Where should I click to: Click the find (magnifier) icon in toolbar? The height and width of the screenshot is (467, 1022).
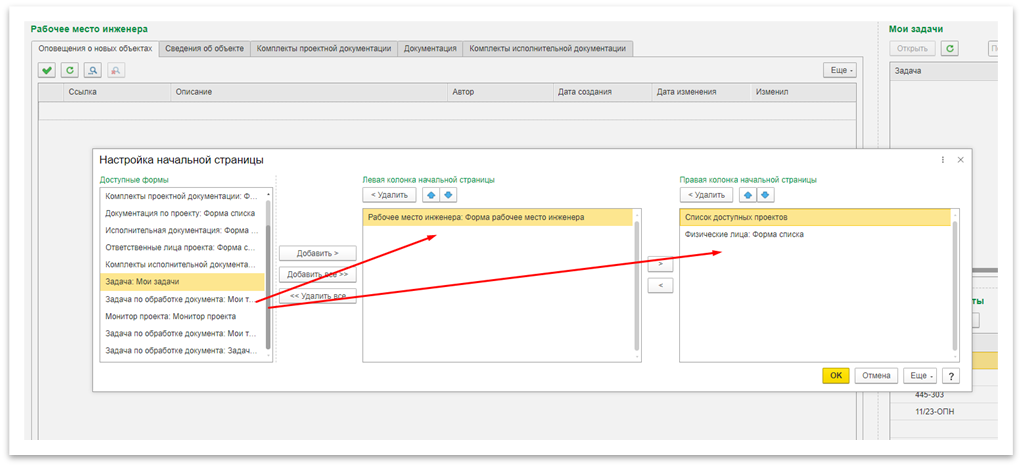(92, 70)
